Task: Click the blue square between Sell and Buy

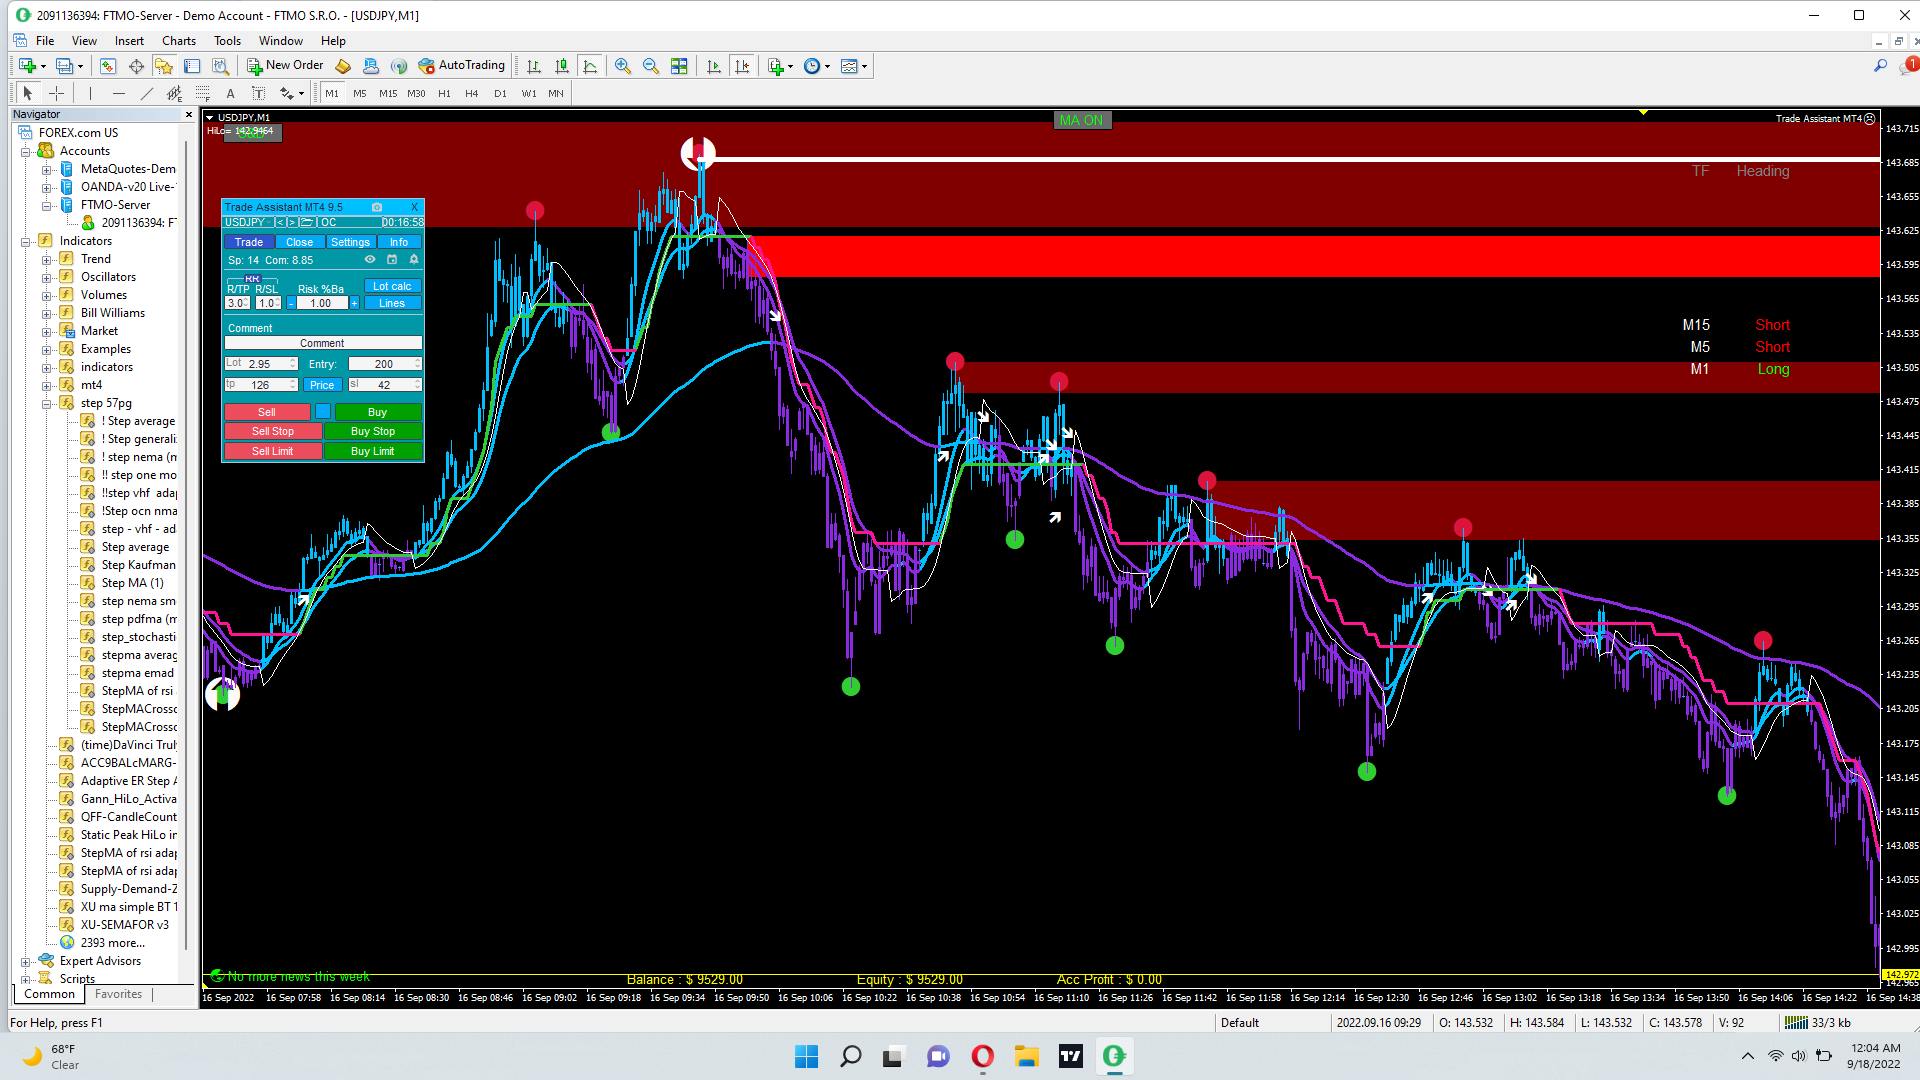Action: [x=323, y=411]
